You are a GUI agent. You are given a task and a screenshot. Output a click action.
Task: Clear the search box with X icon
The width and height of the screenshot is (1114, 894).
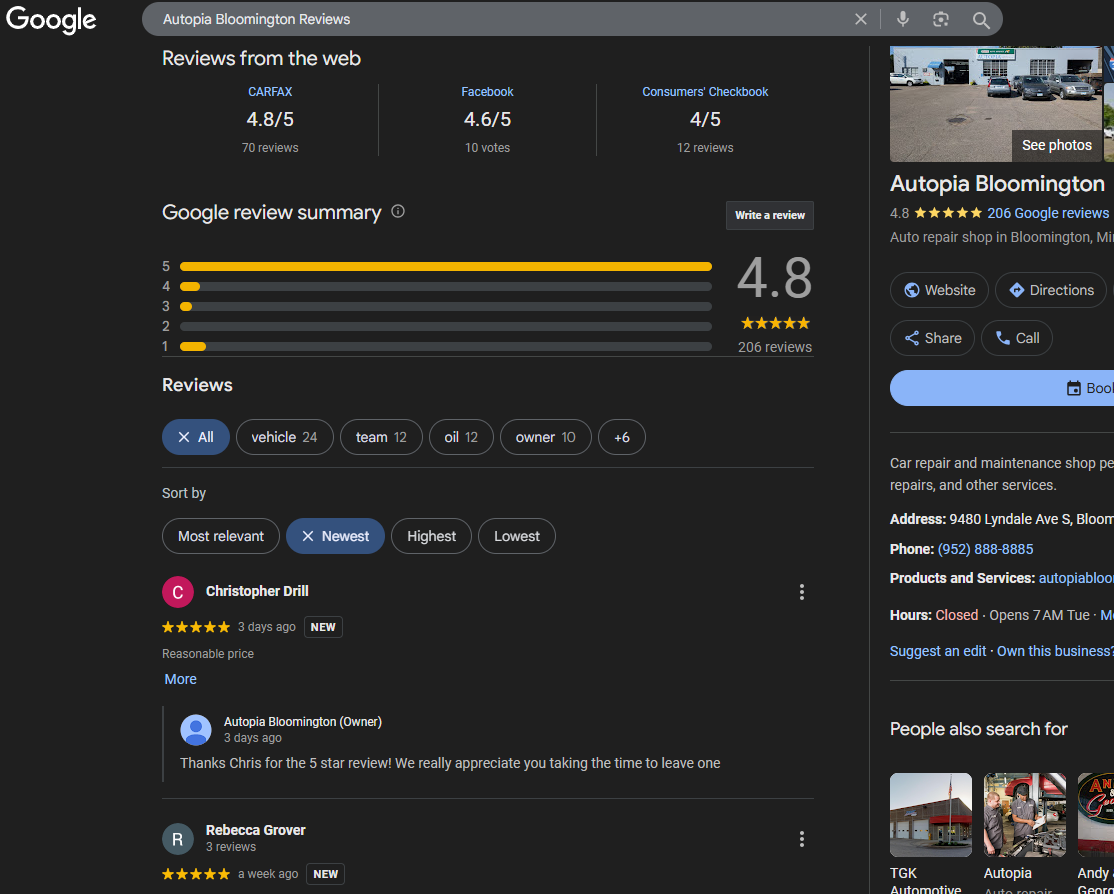click(860, 19)
